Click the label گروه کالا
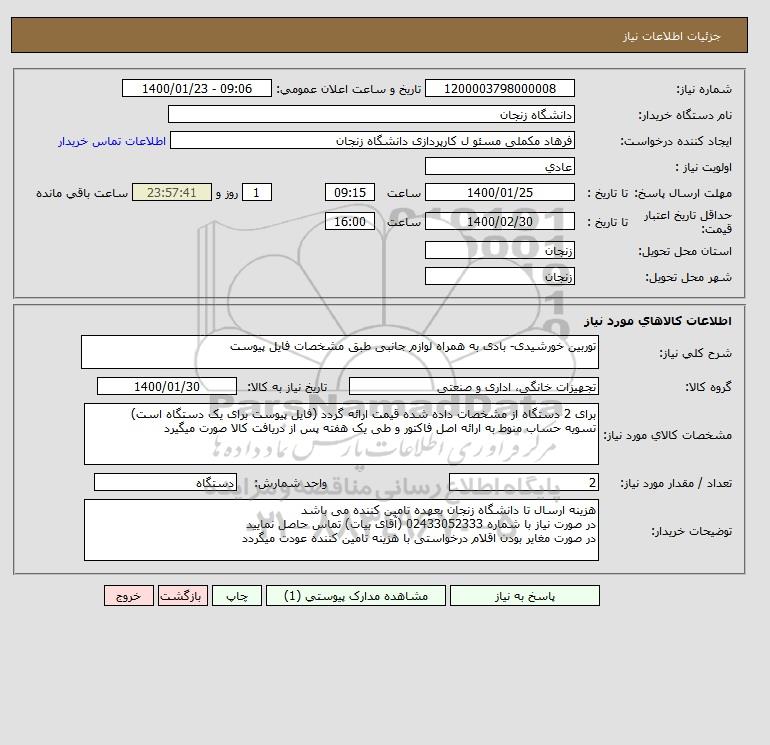The height and width of the screenshot is (745, 770). pos(709,387)
